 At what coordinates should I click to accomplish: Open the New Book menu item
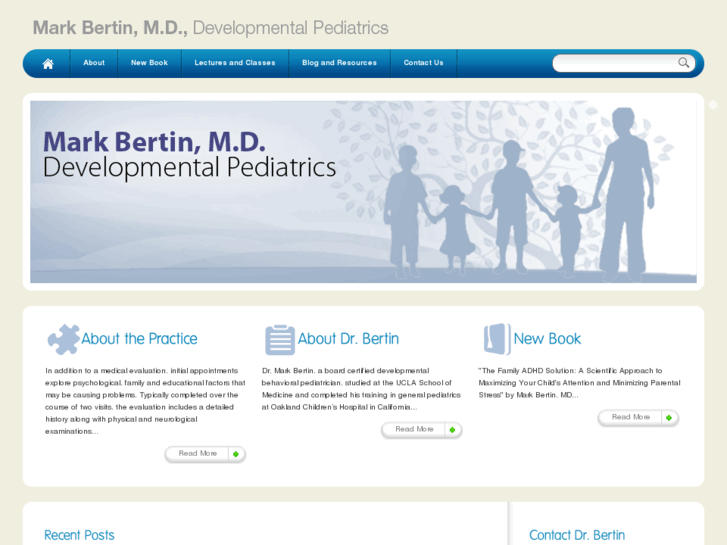pyautogui.click(x=149, y=63)
